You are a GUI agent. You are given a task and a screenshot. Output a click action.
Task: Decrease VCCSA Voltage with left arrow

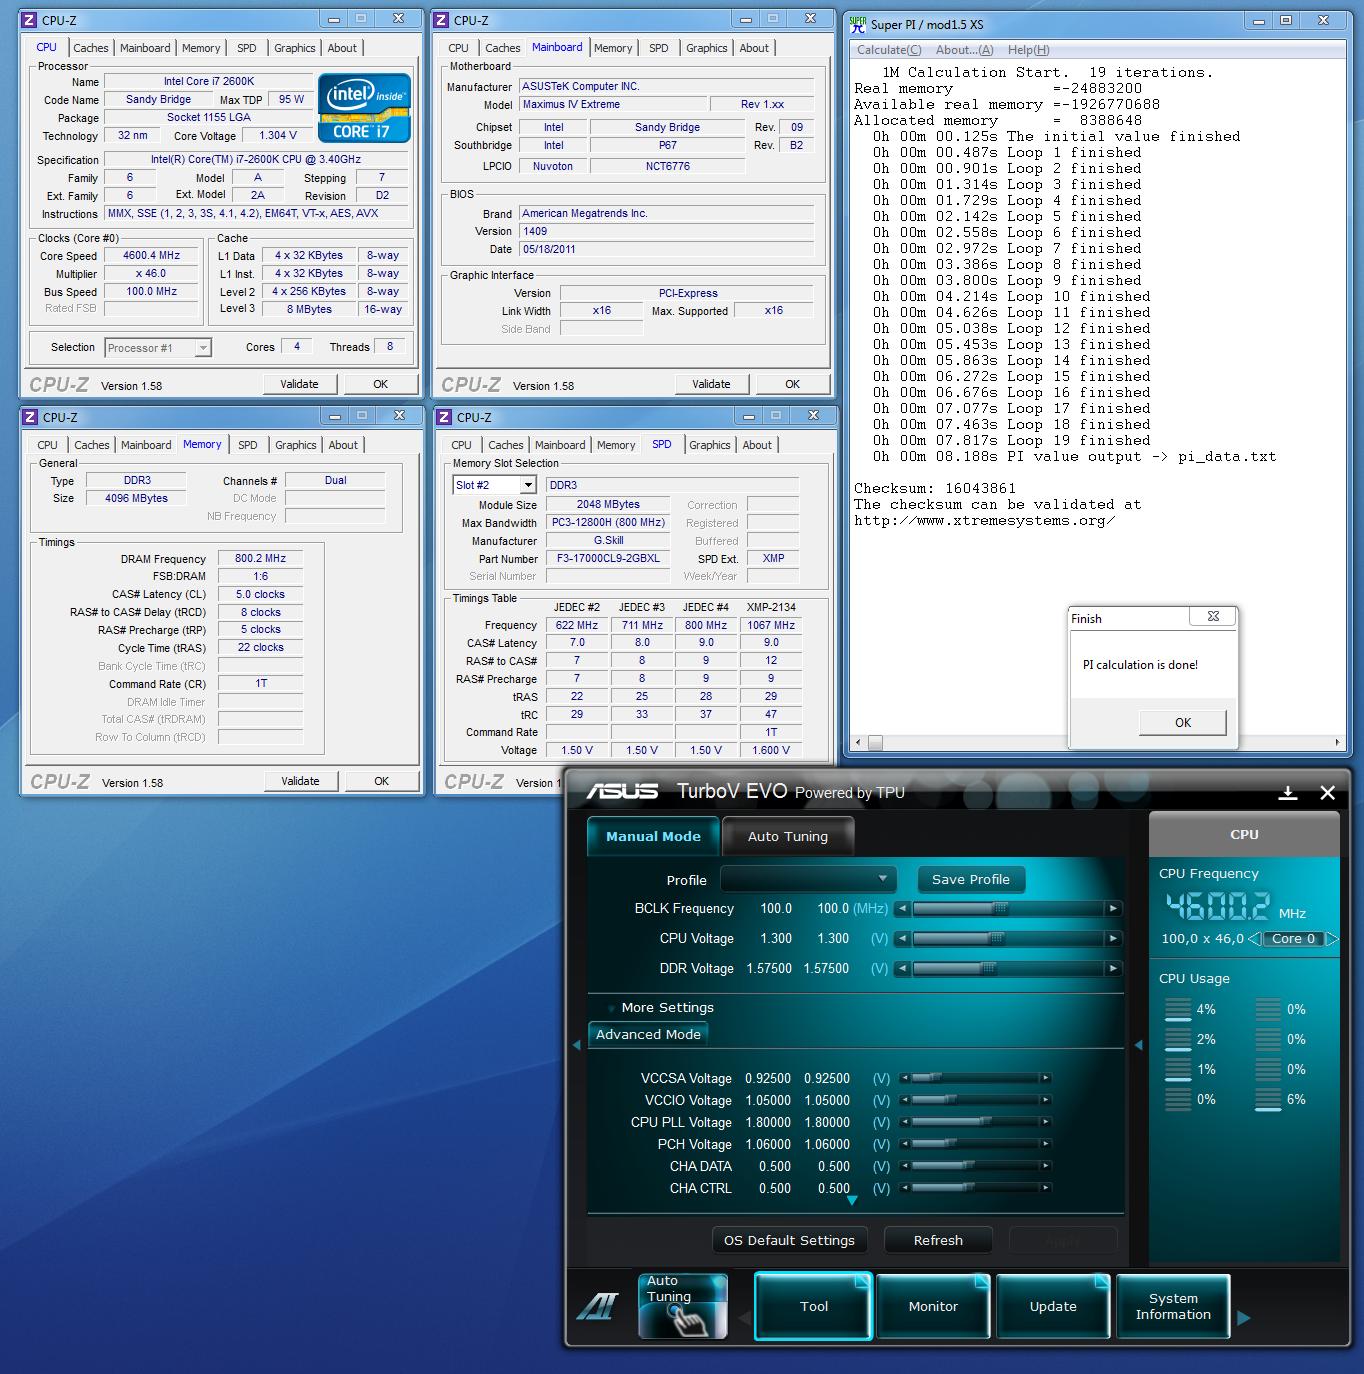point(904,1078)
